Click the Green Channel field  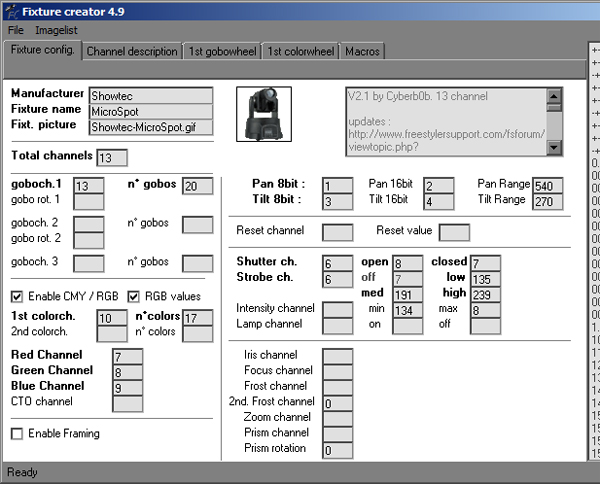[x=127, y=372]
